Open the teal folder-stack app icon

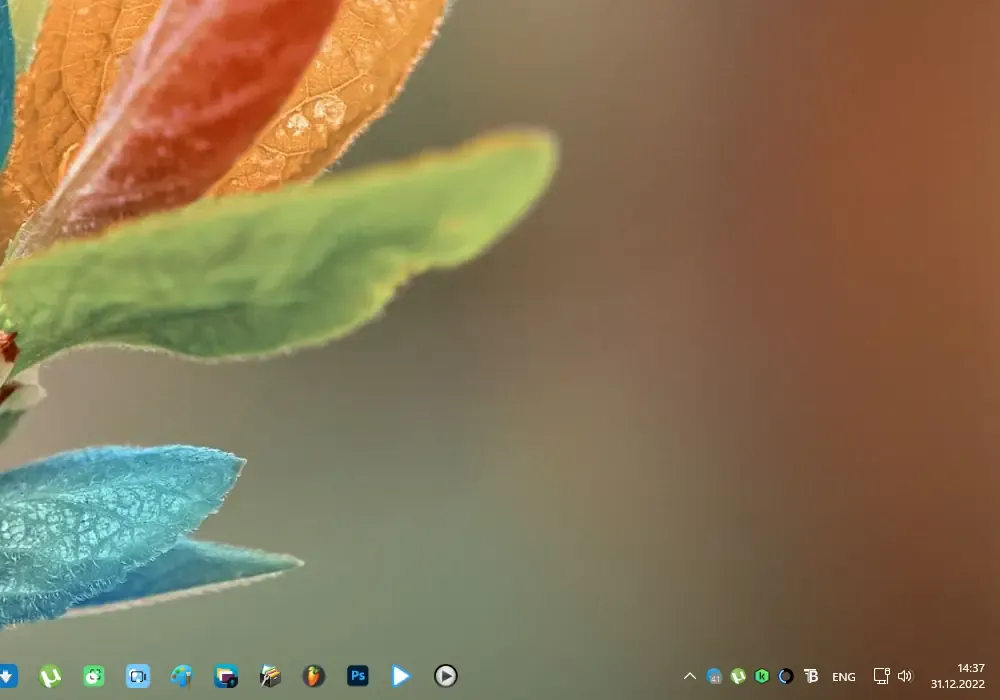(x=226, y=676)
